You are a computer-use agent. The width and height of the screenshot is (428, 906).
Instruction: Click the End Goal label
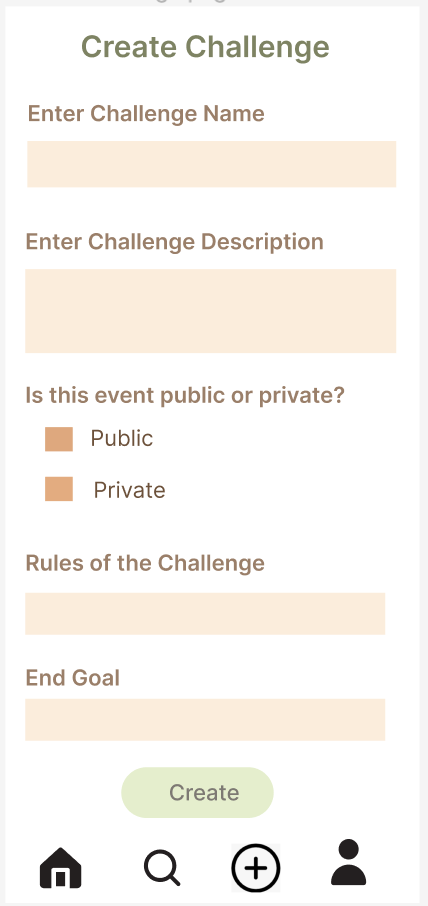click(73, 678)
